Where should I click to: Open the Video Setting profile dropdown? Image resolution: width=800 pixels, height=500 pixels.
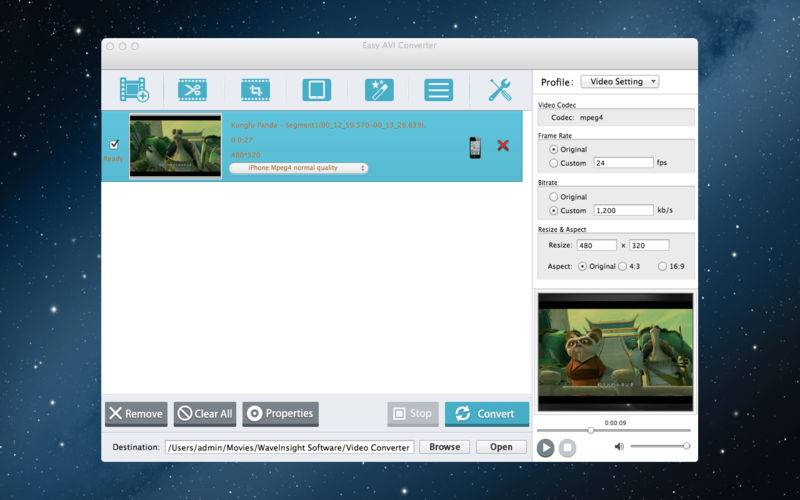pos(620,82)
